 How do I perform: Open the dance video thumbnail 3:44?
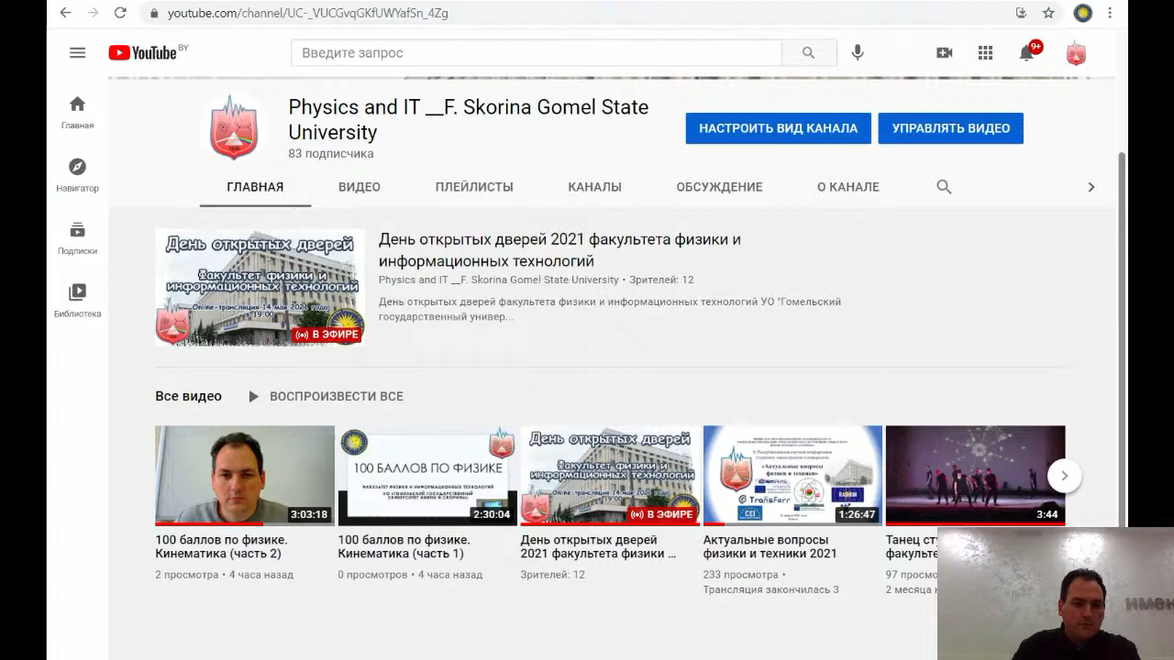pos(976,475)
